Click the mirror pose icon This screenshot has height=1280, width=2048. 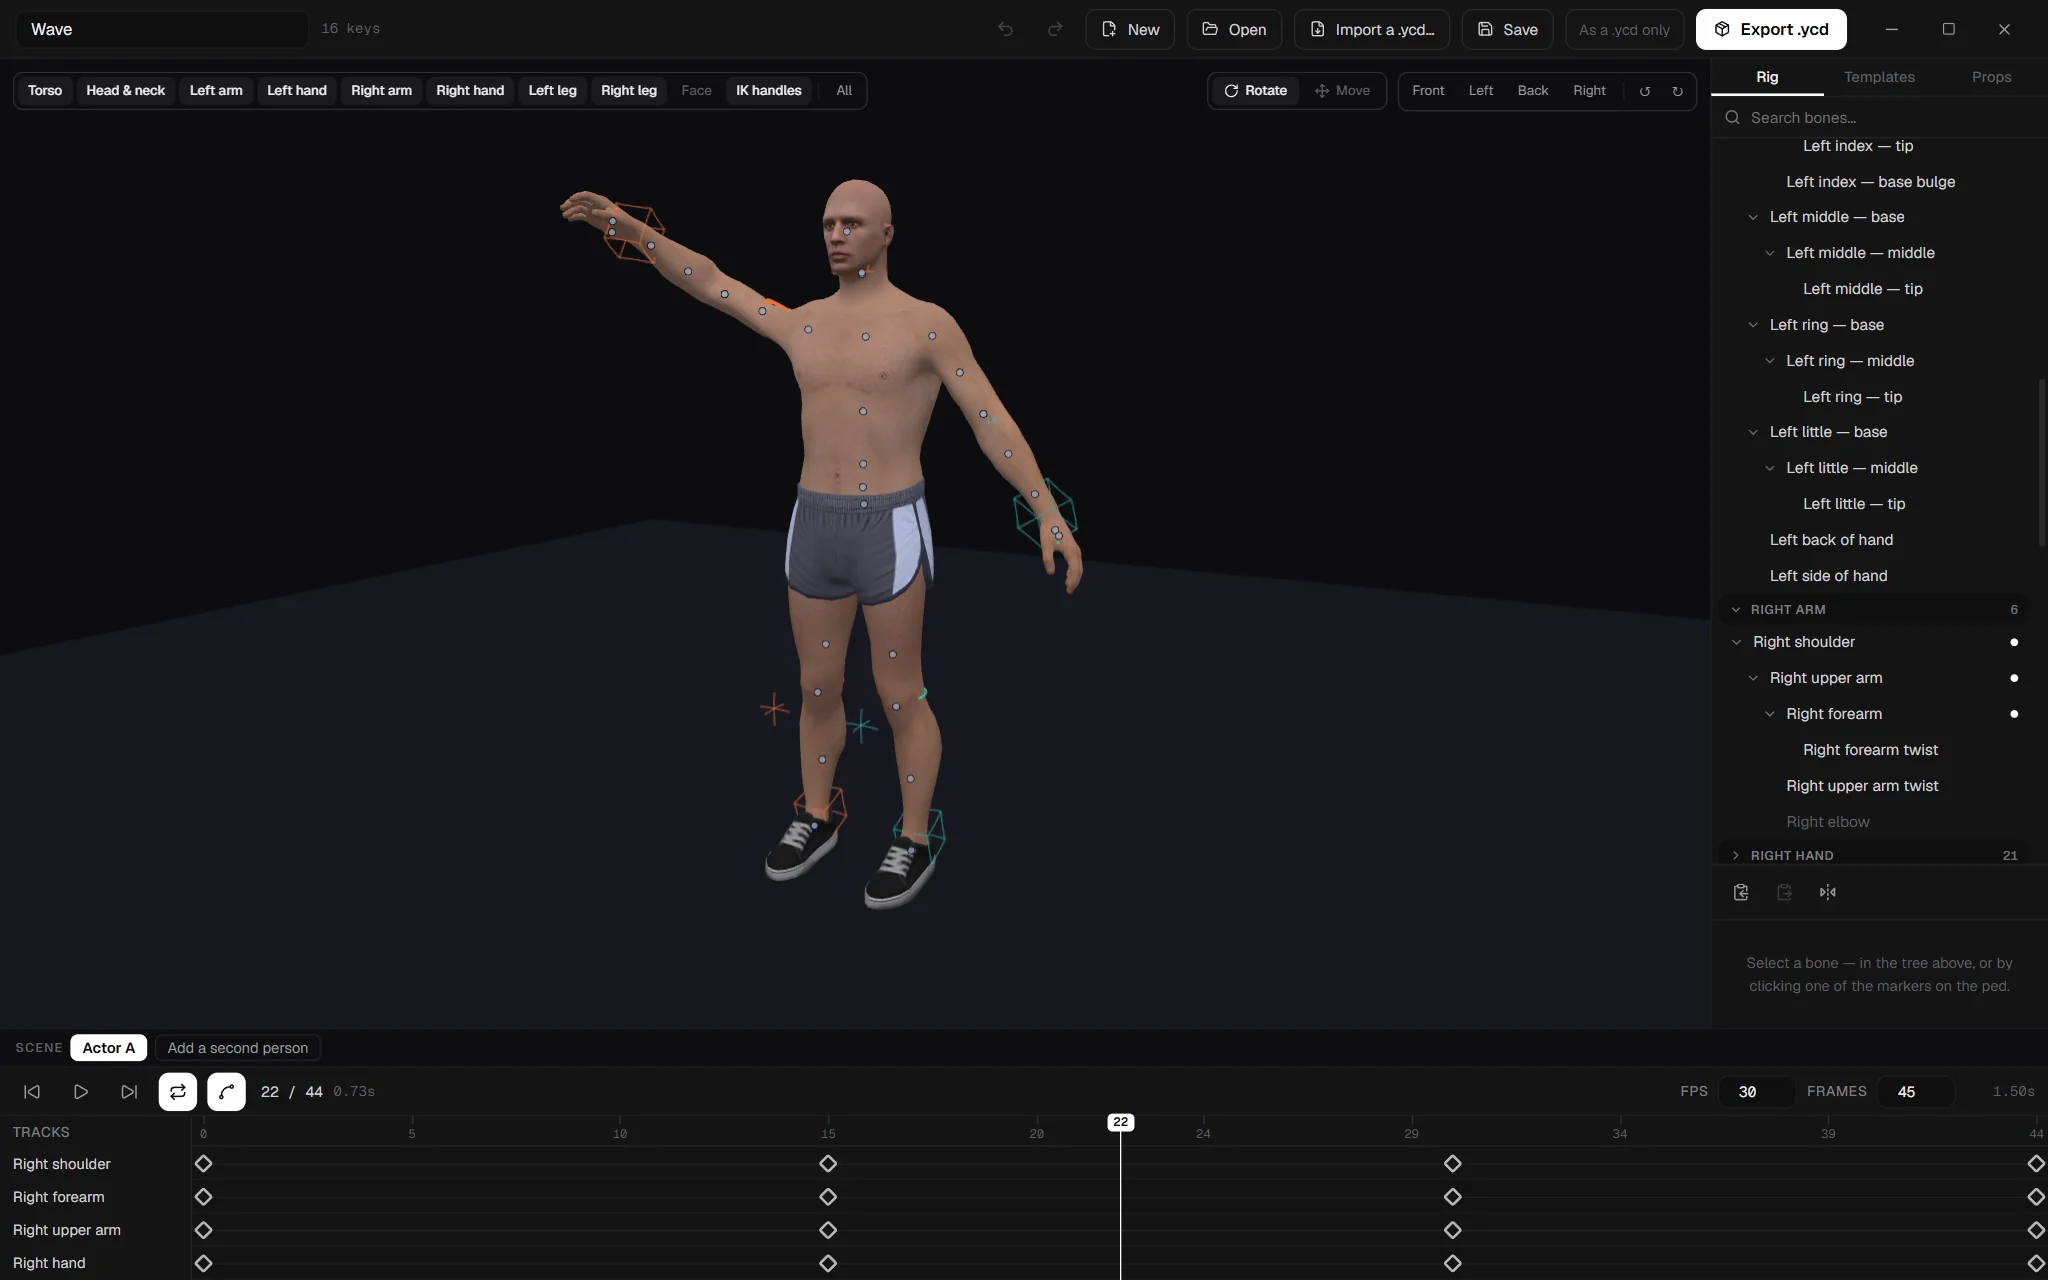pos(1828,892)
